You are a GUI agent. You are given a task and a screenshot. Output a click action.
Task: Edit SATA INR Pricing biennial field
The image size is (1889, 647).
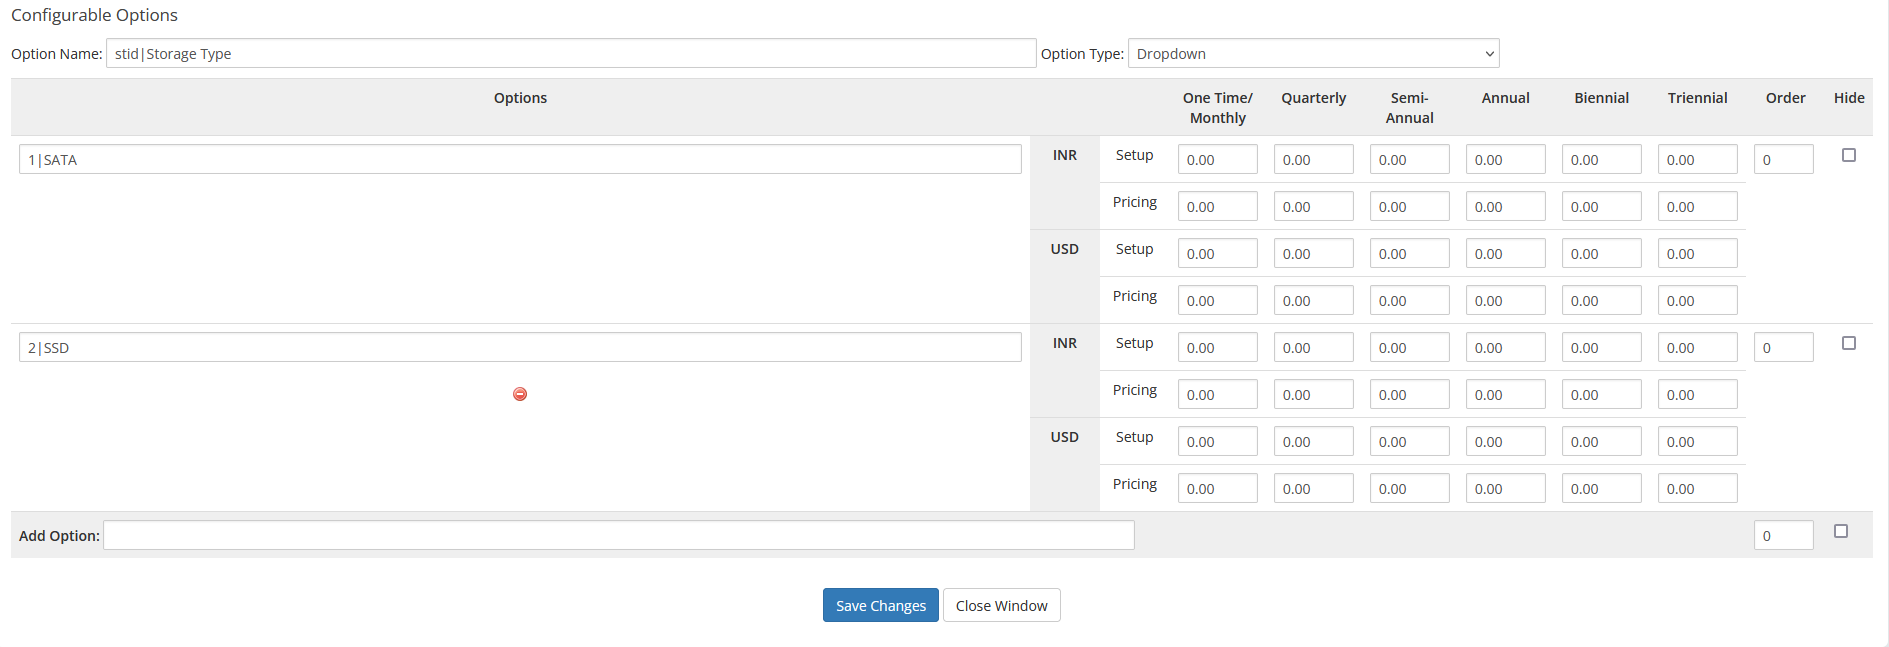click(1601, 206)
